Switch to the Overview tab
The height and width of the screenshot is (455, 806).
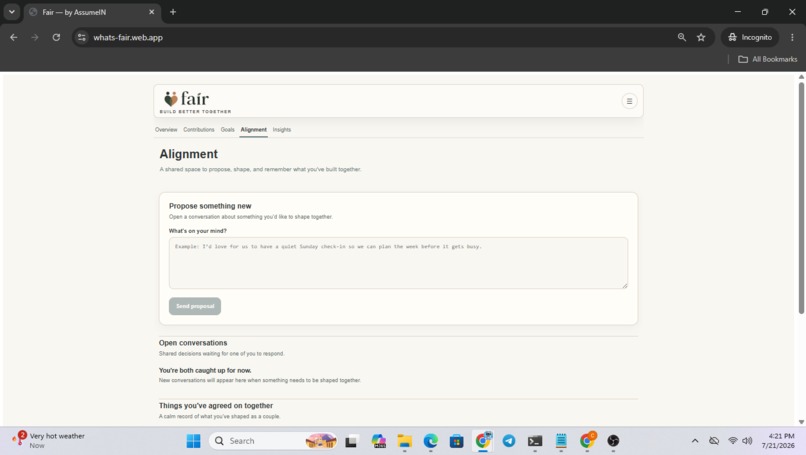(x=166, y=130)
